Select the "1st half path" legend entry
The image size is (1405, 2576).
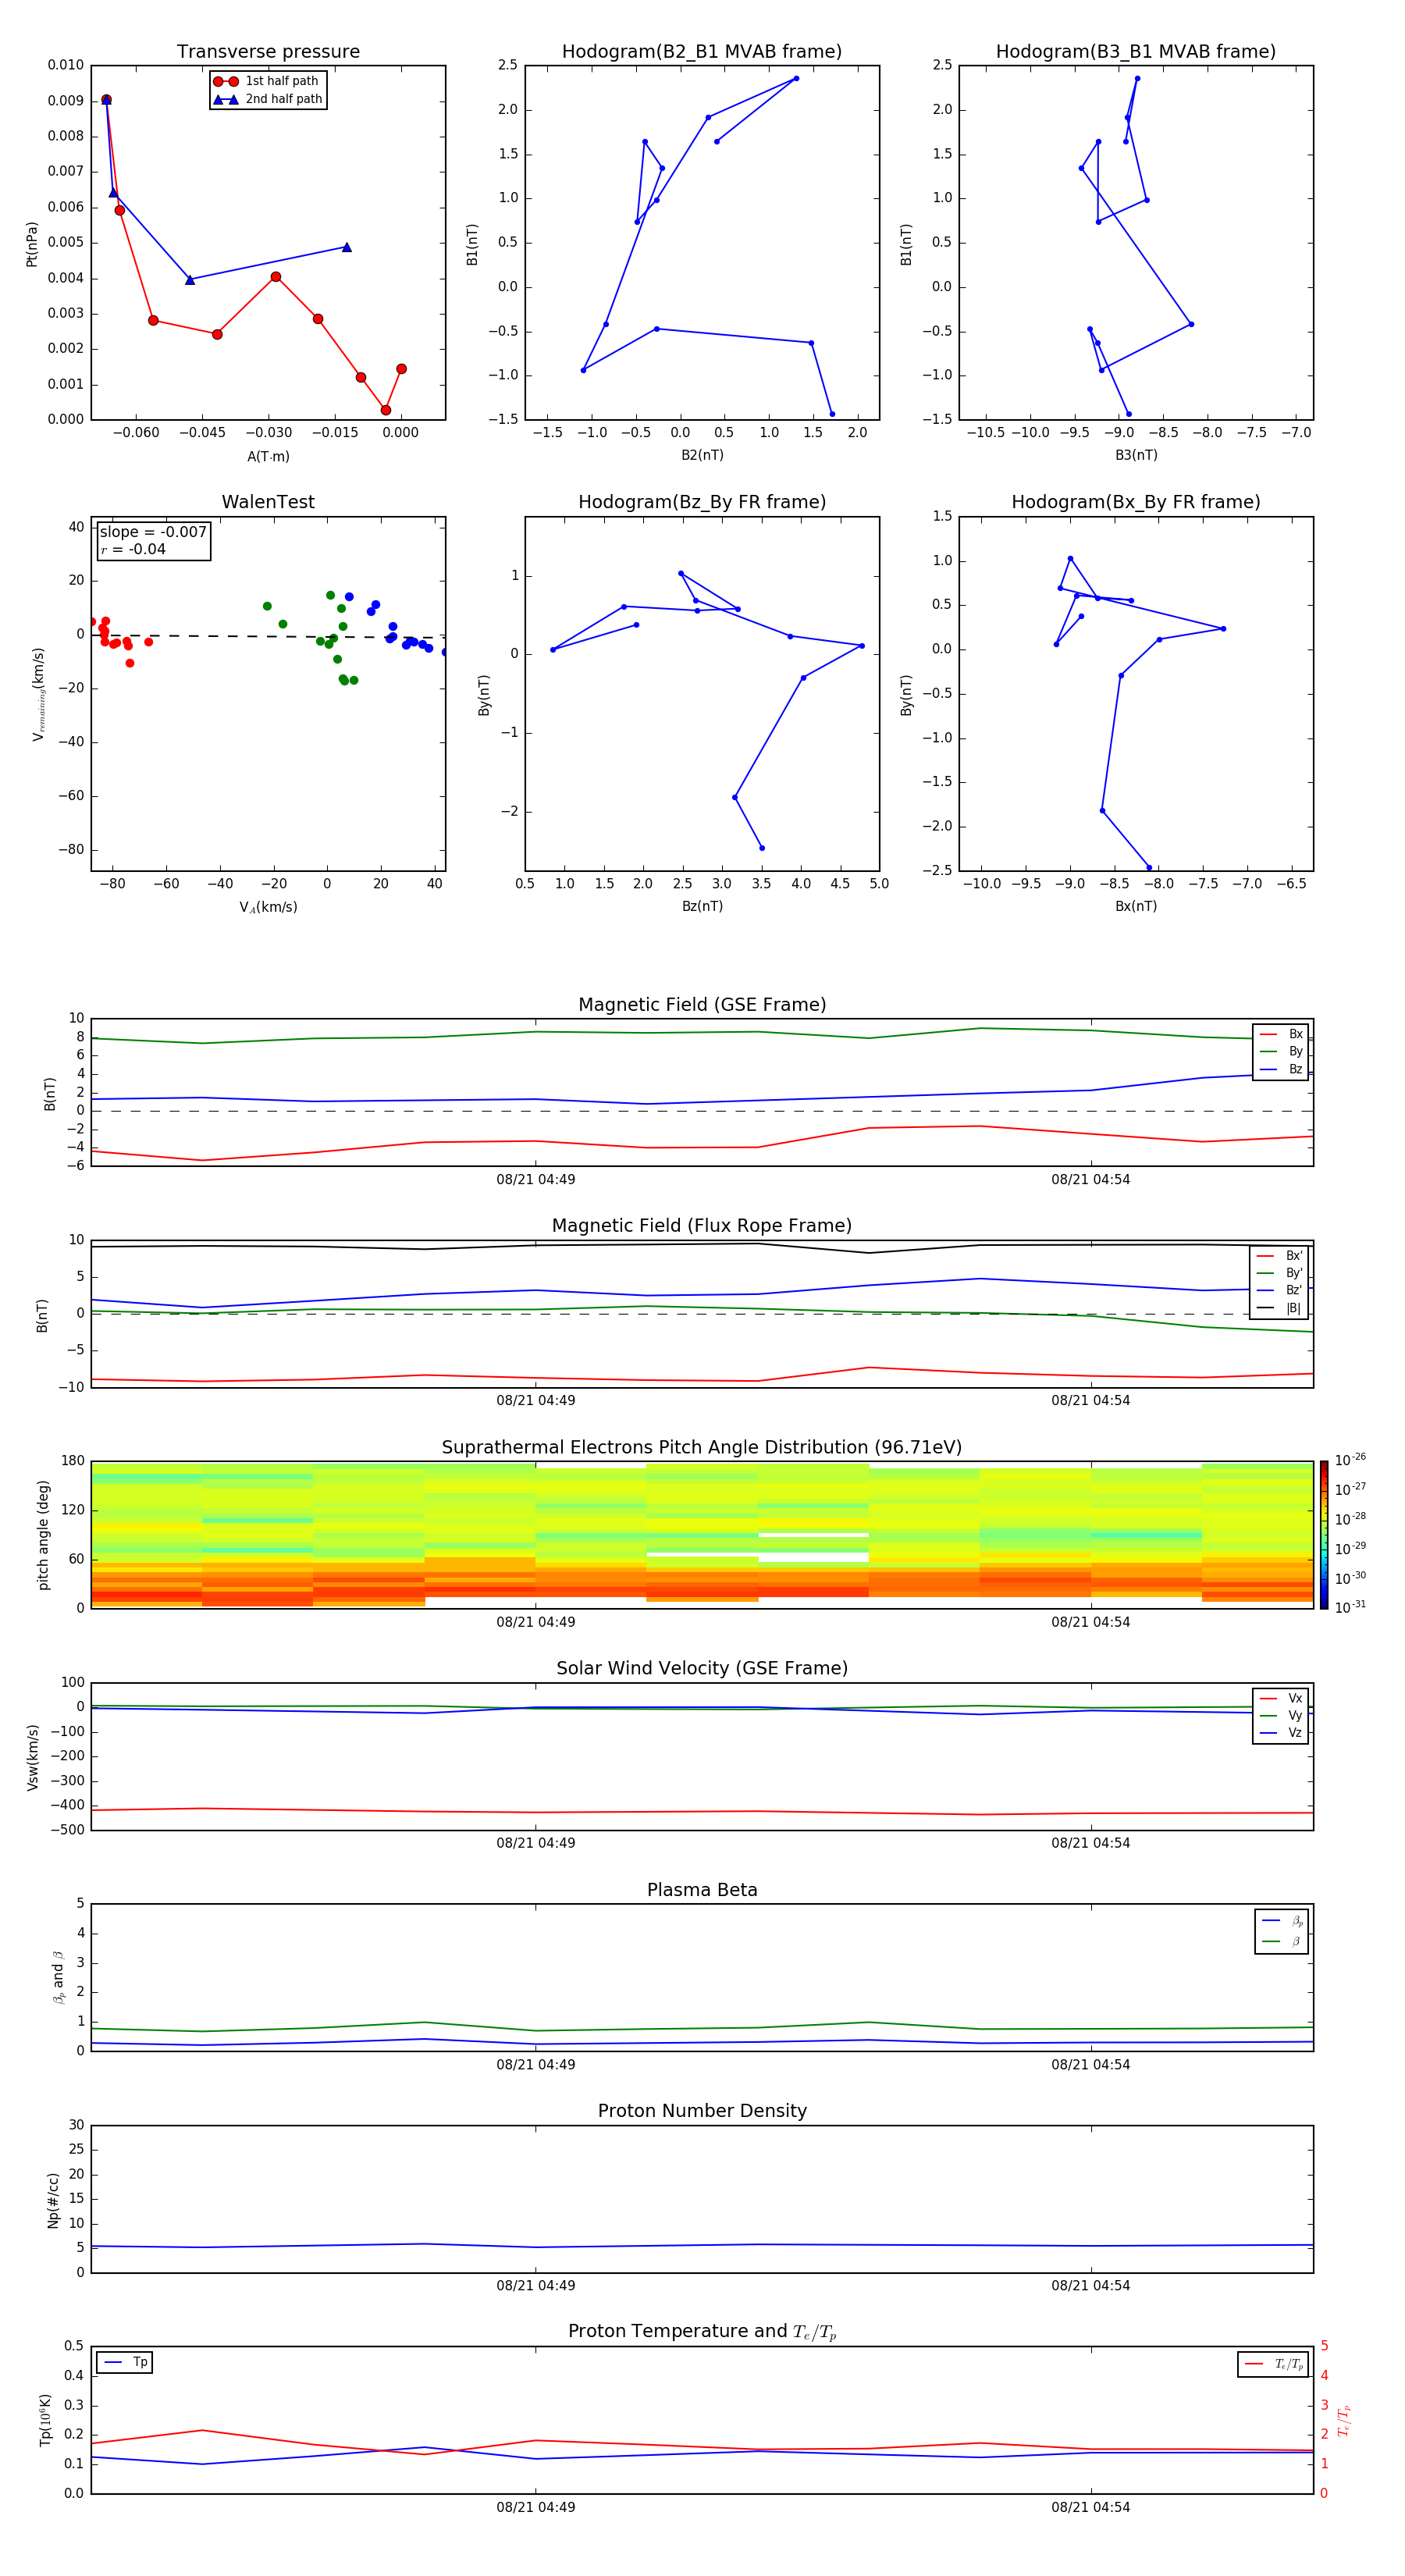(x=267, y=81)
